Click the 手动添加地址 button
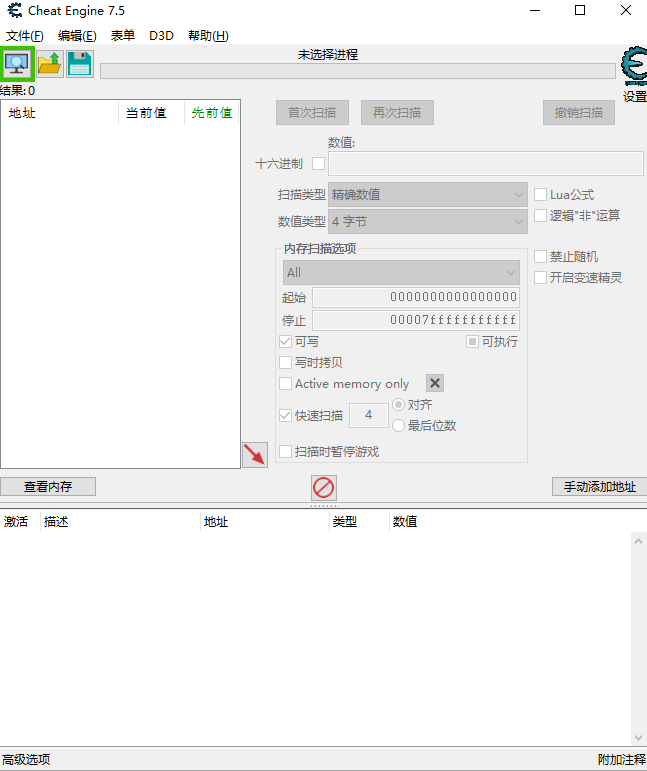Image resolution: width=647 pixels, height=771 pixels. pyautogui.click(x=599, y=487)
